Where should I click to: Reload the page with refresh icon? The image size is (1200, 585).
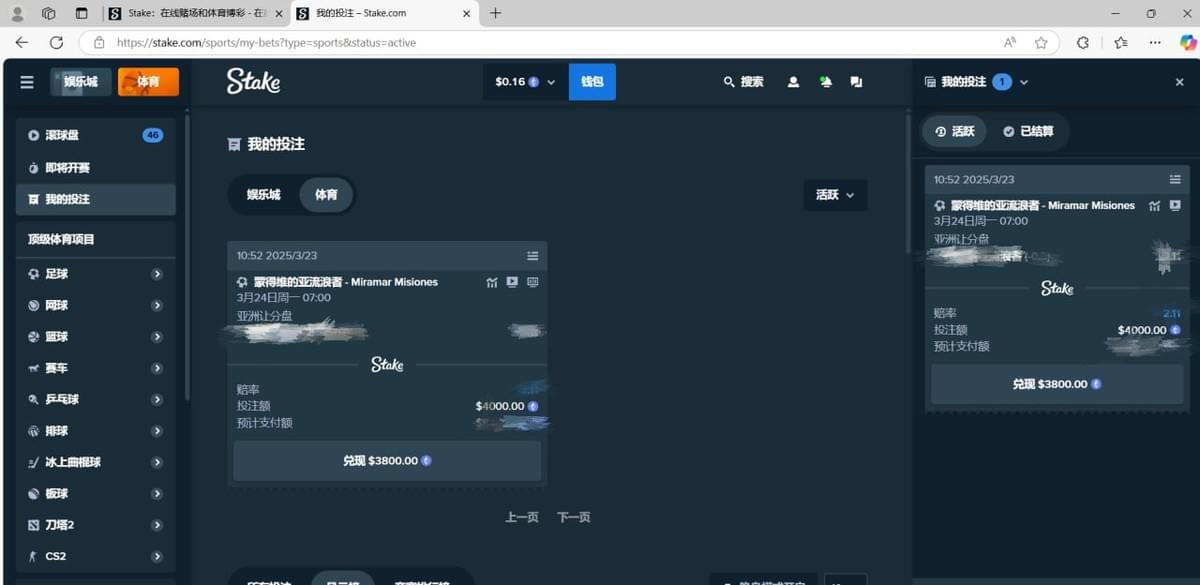tap(57, 42)
